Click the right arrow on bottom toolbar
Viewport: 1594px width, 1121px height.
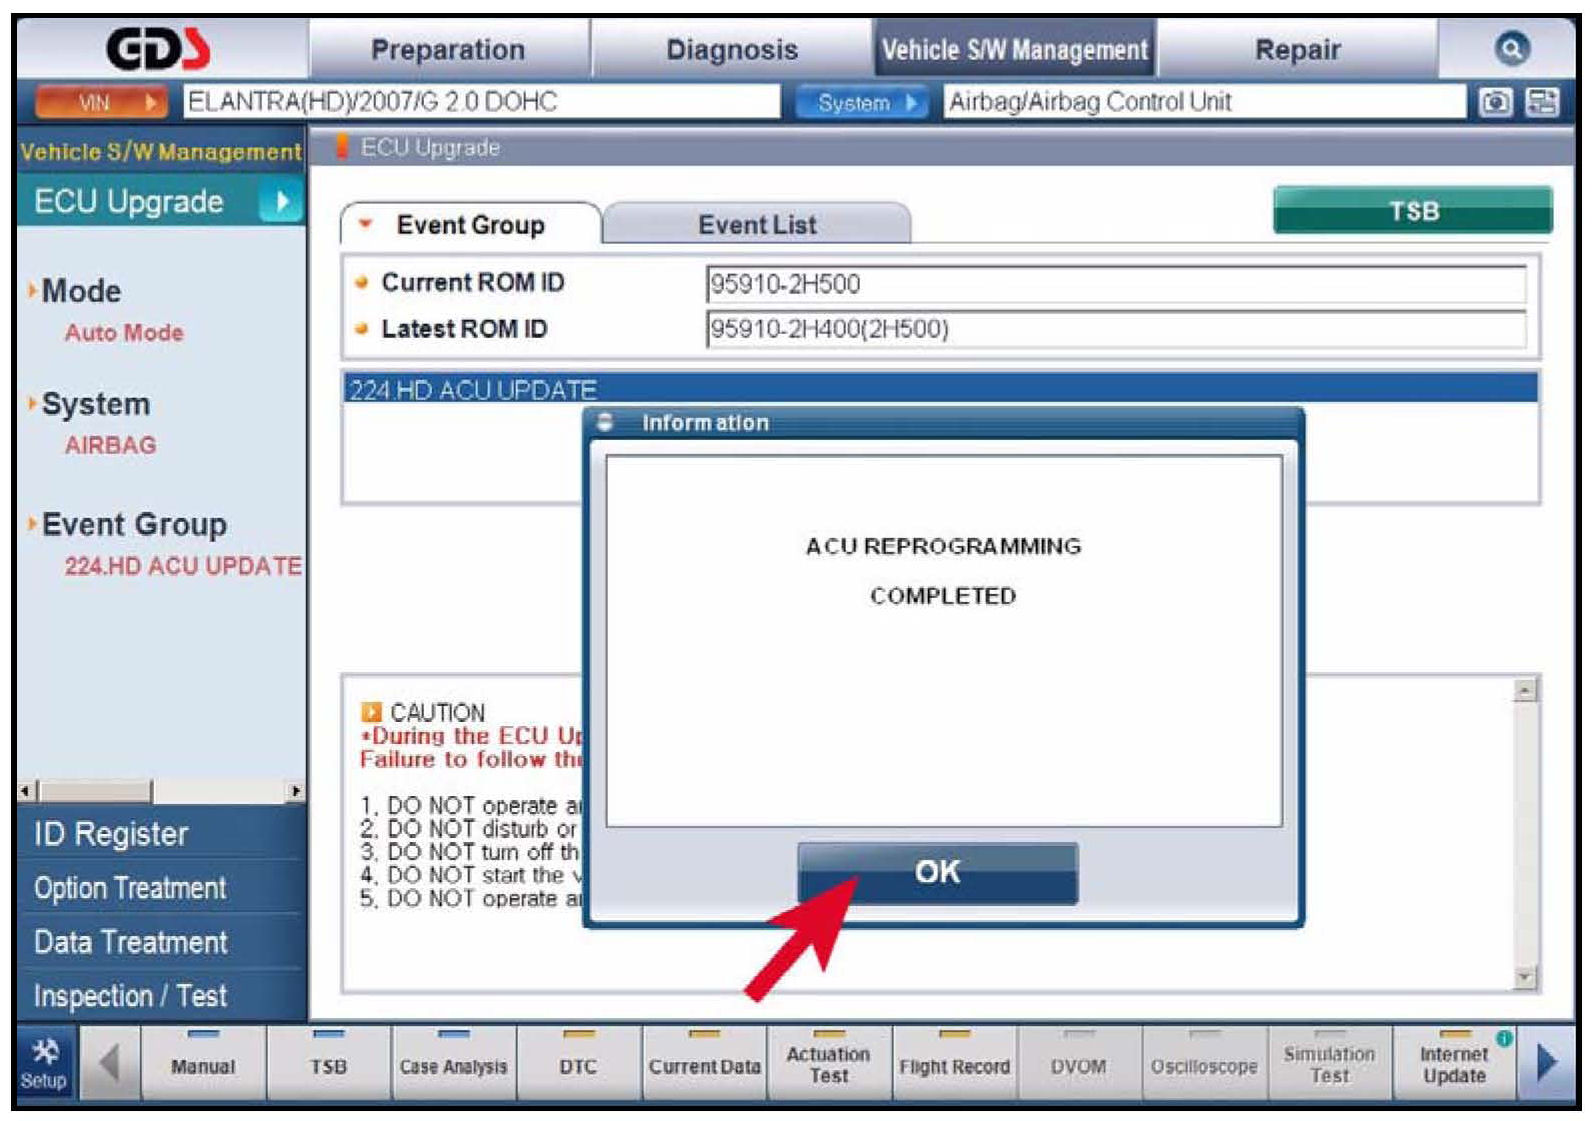point(1546,1063)
